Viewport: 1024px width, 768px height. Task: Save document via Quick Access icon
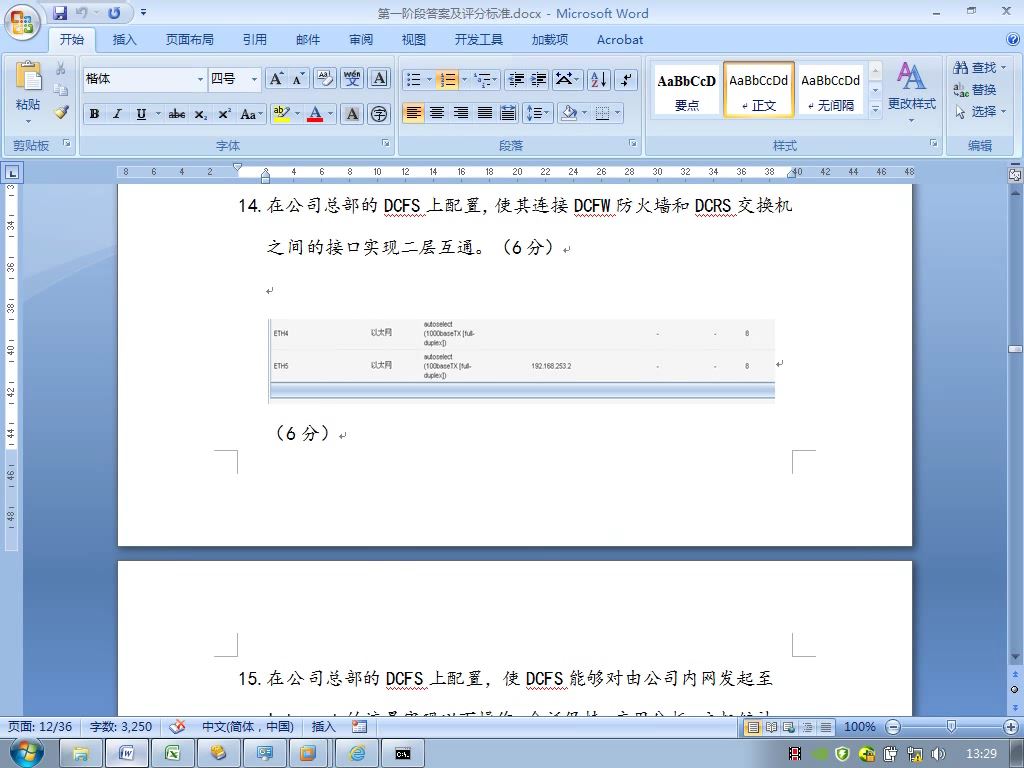[60, 13]
